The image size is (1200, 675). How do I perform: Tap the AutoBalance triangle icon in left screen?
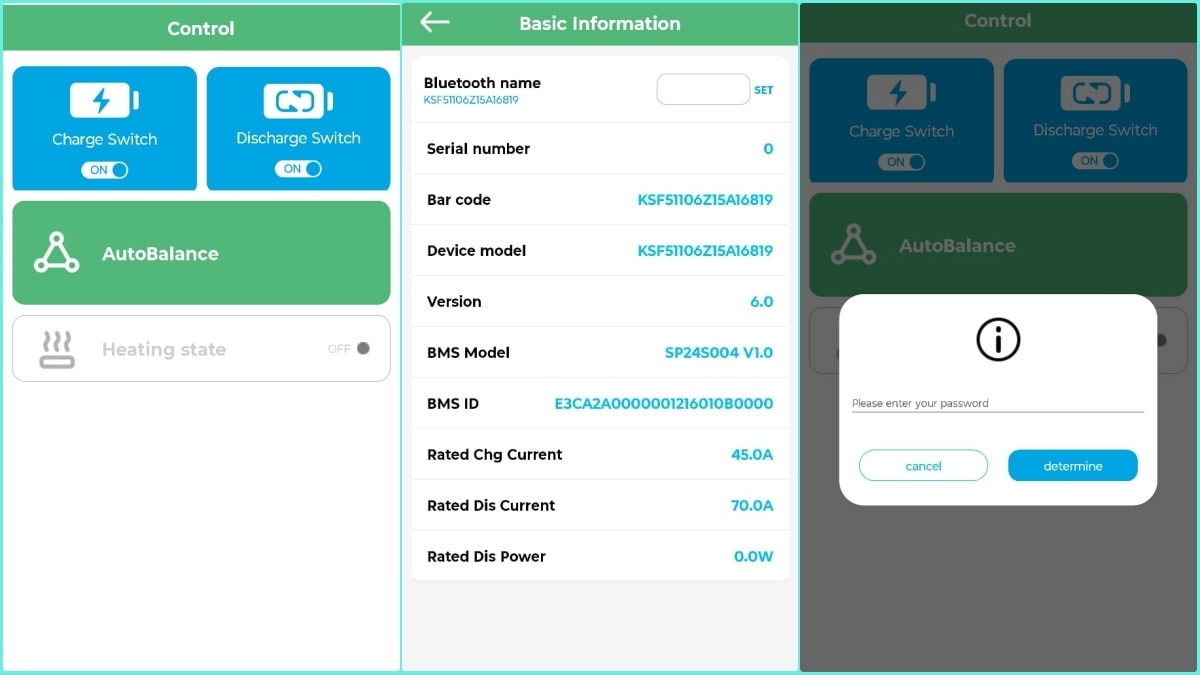pyautogui.click(x=56, y=253)
